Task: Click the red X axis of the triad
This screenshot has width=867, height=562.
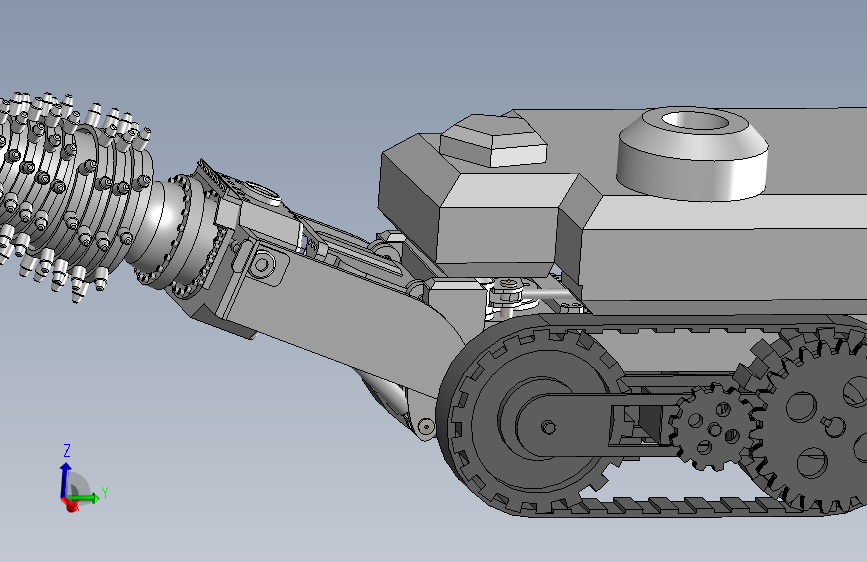Action: [x=70, y=504]
